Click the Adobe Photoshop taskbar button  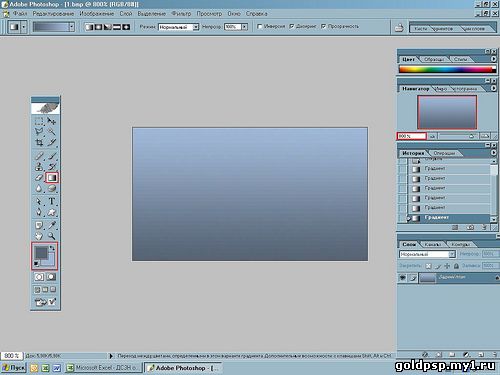click(183, 368)
